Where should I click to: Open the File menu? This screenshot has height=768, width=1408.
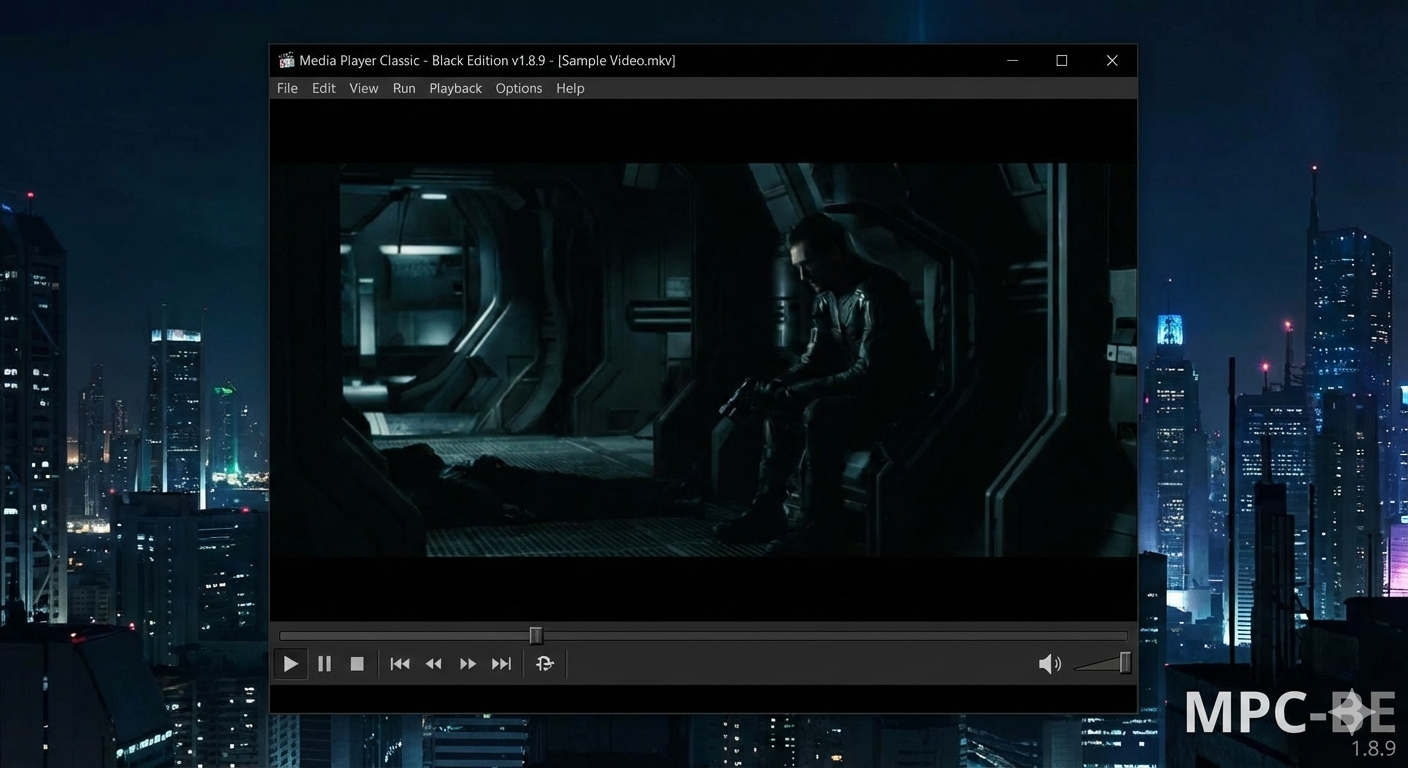[287, 88]
